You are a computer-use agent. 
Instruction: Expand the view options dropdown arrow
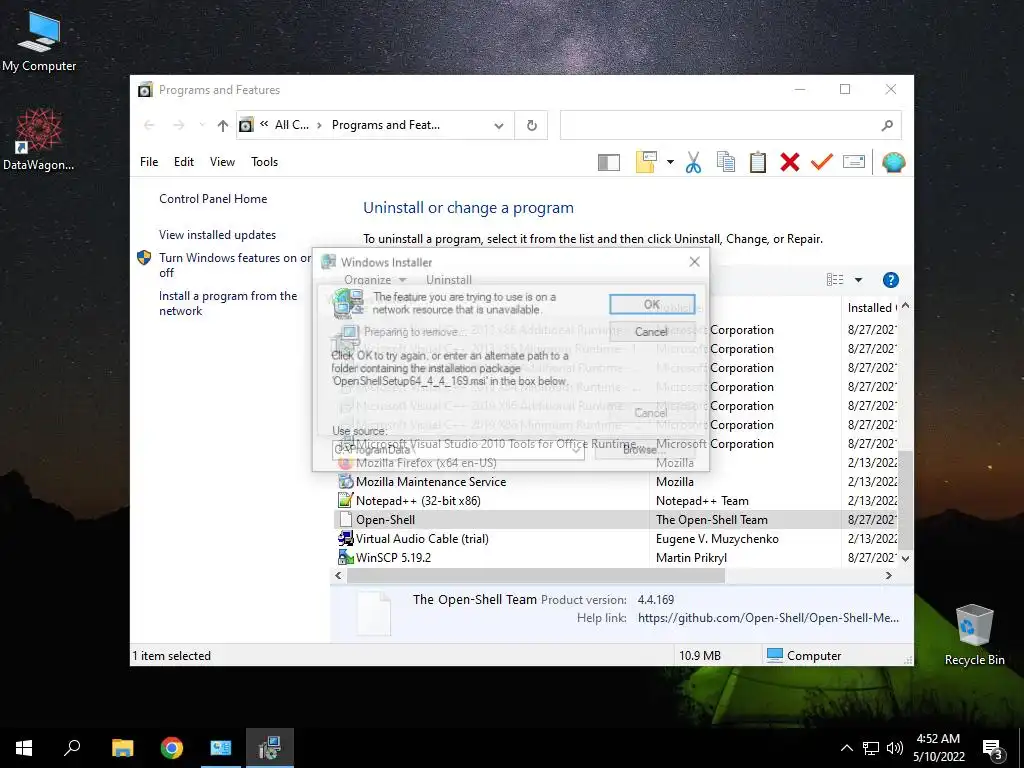(x=858, y=280)
